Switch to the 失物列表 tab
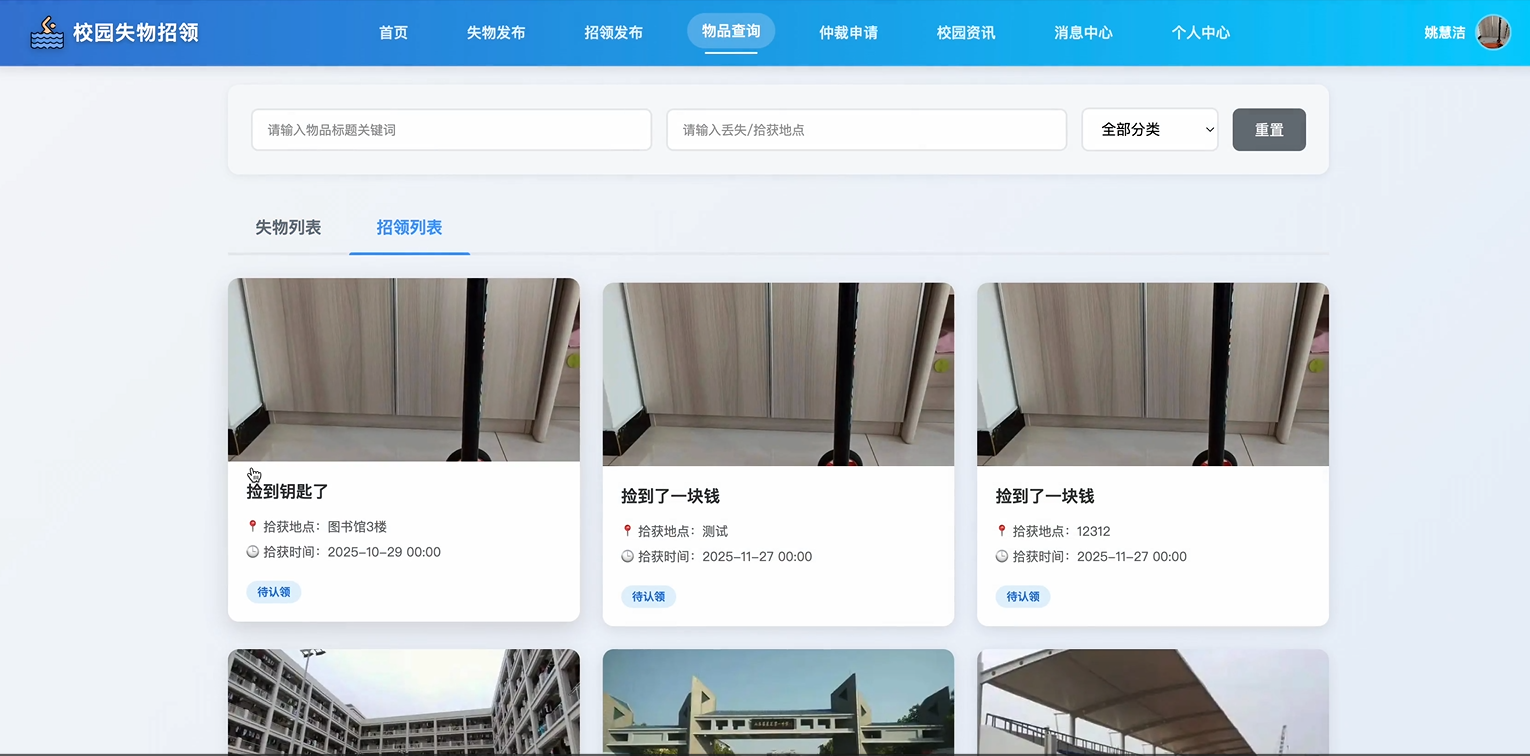 point(287,227)
